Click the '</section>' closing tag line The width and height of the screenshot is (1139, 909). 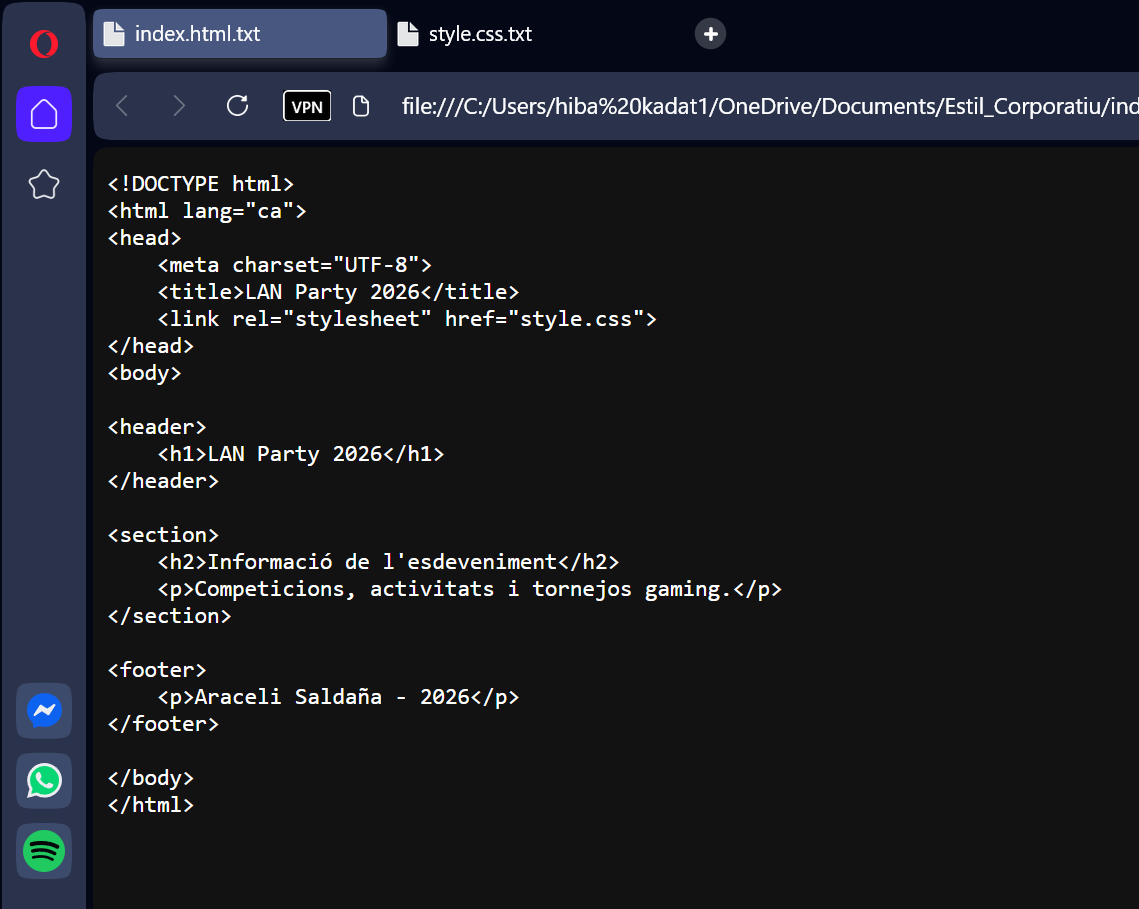pyautogui.click(x=169, y=615)
